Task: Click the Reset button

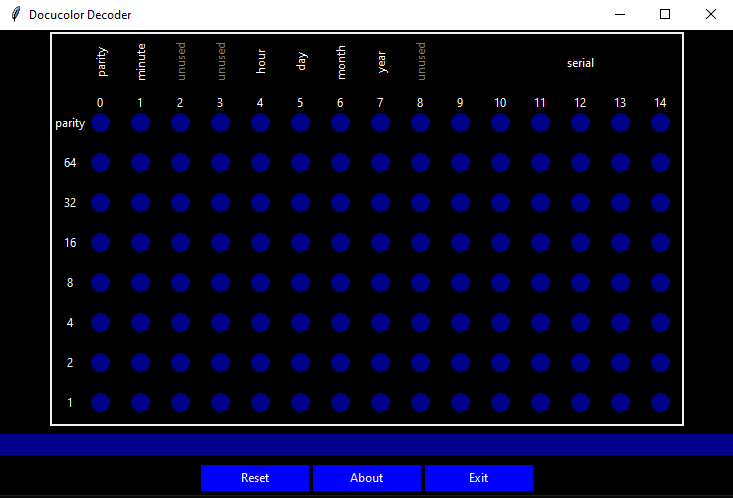Action: point(255,477)
